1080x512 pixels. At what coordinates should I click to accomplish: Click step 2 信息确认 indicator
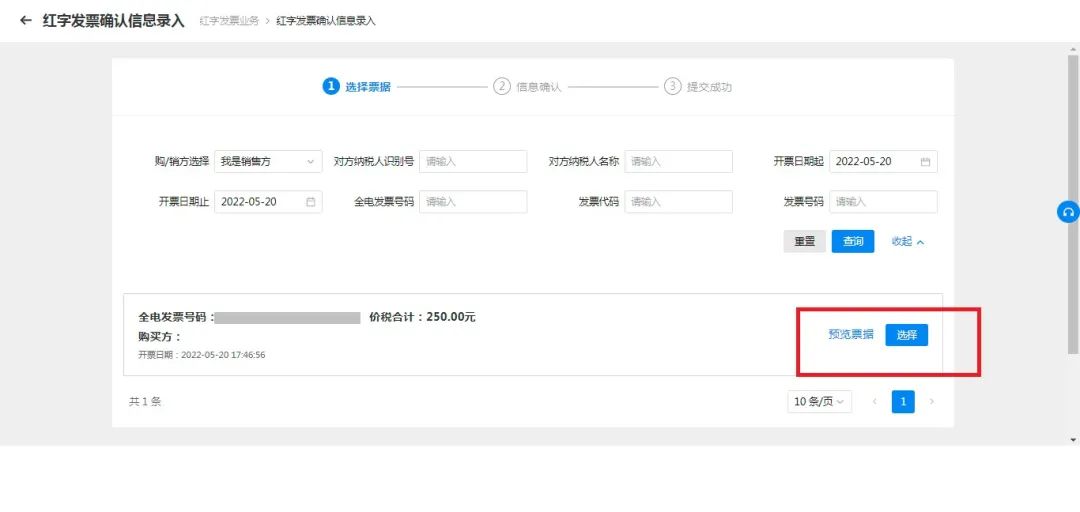coord(528,87)
